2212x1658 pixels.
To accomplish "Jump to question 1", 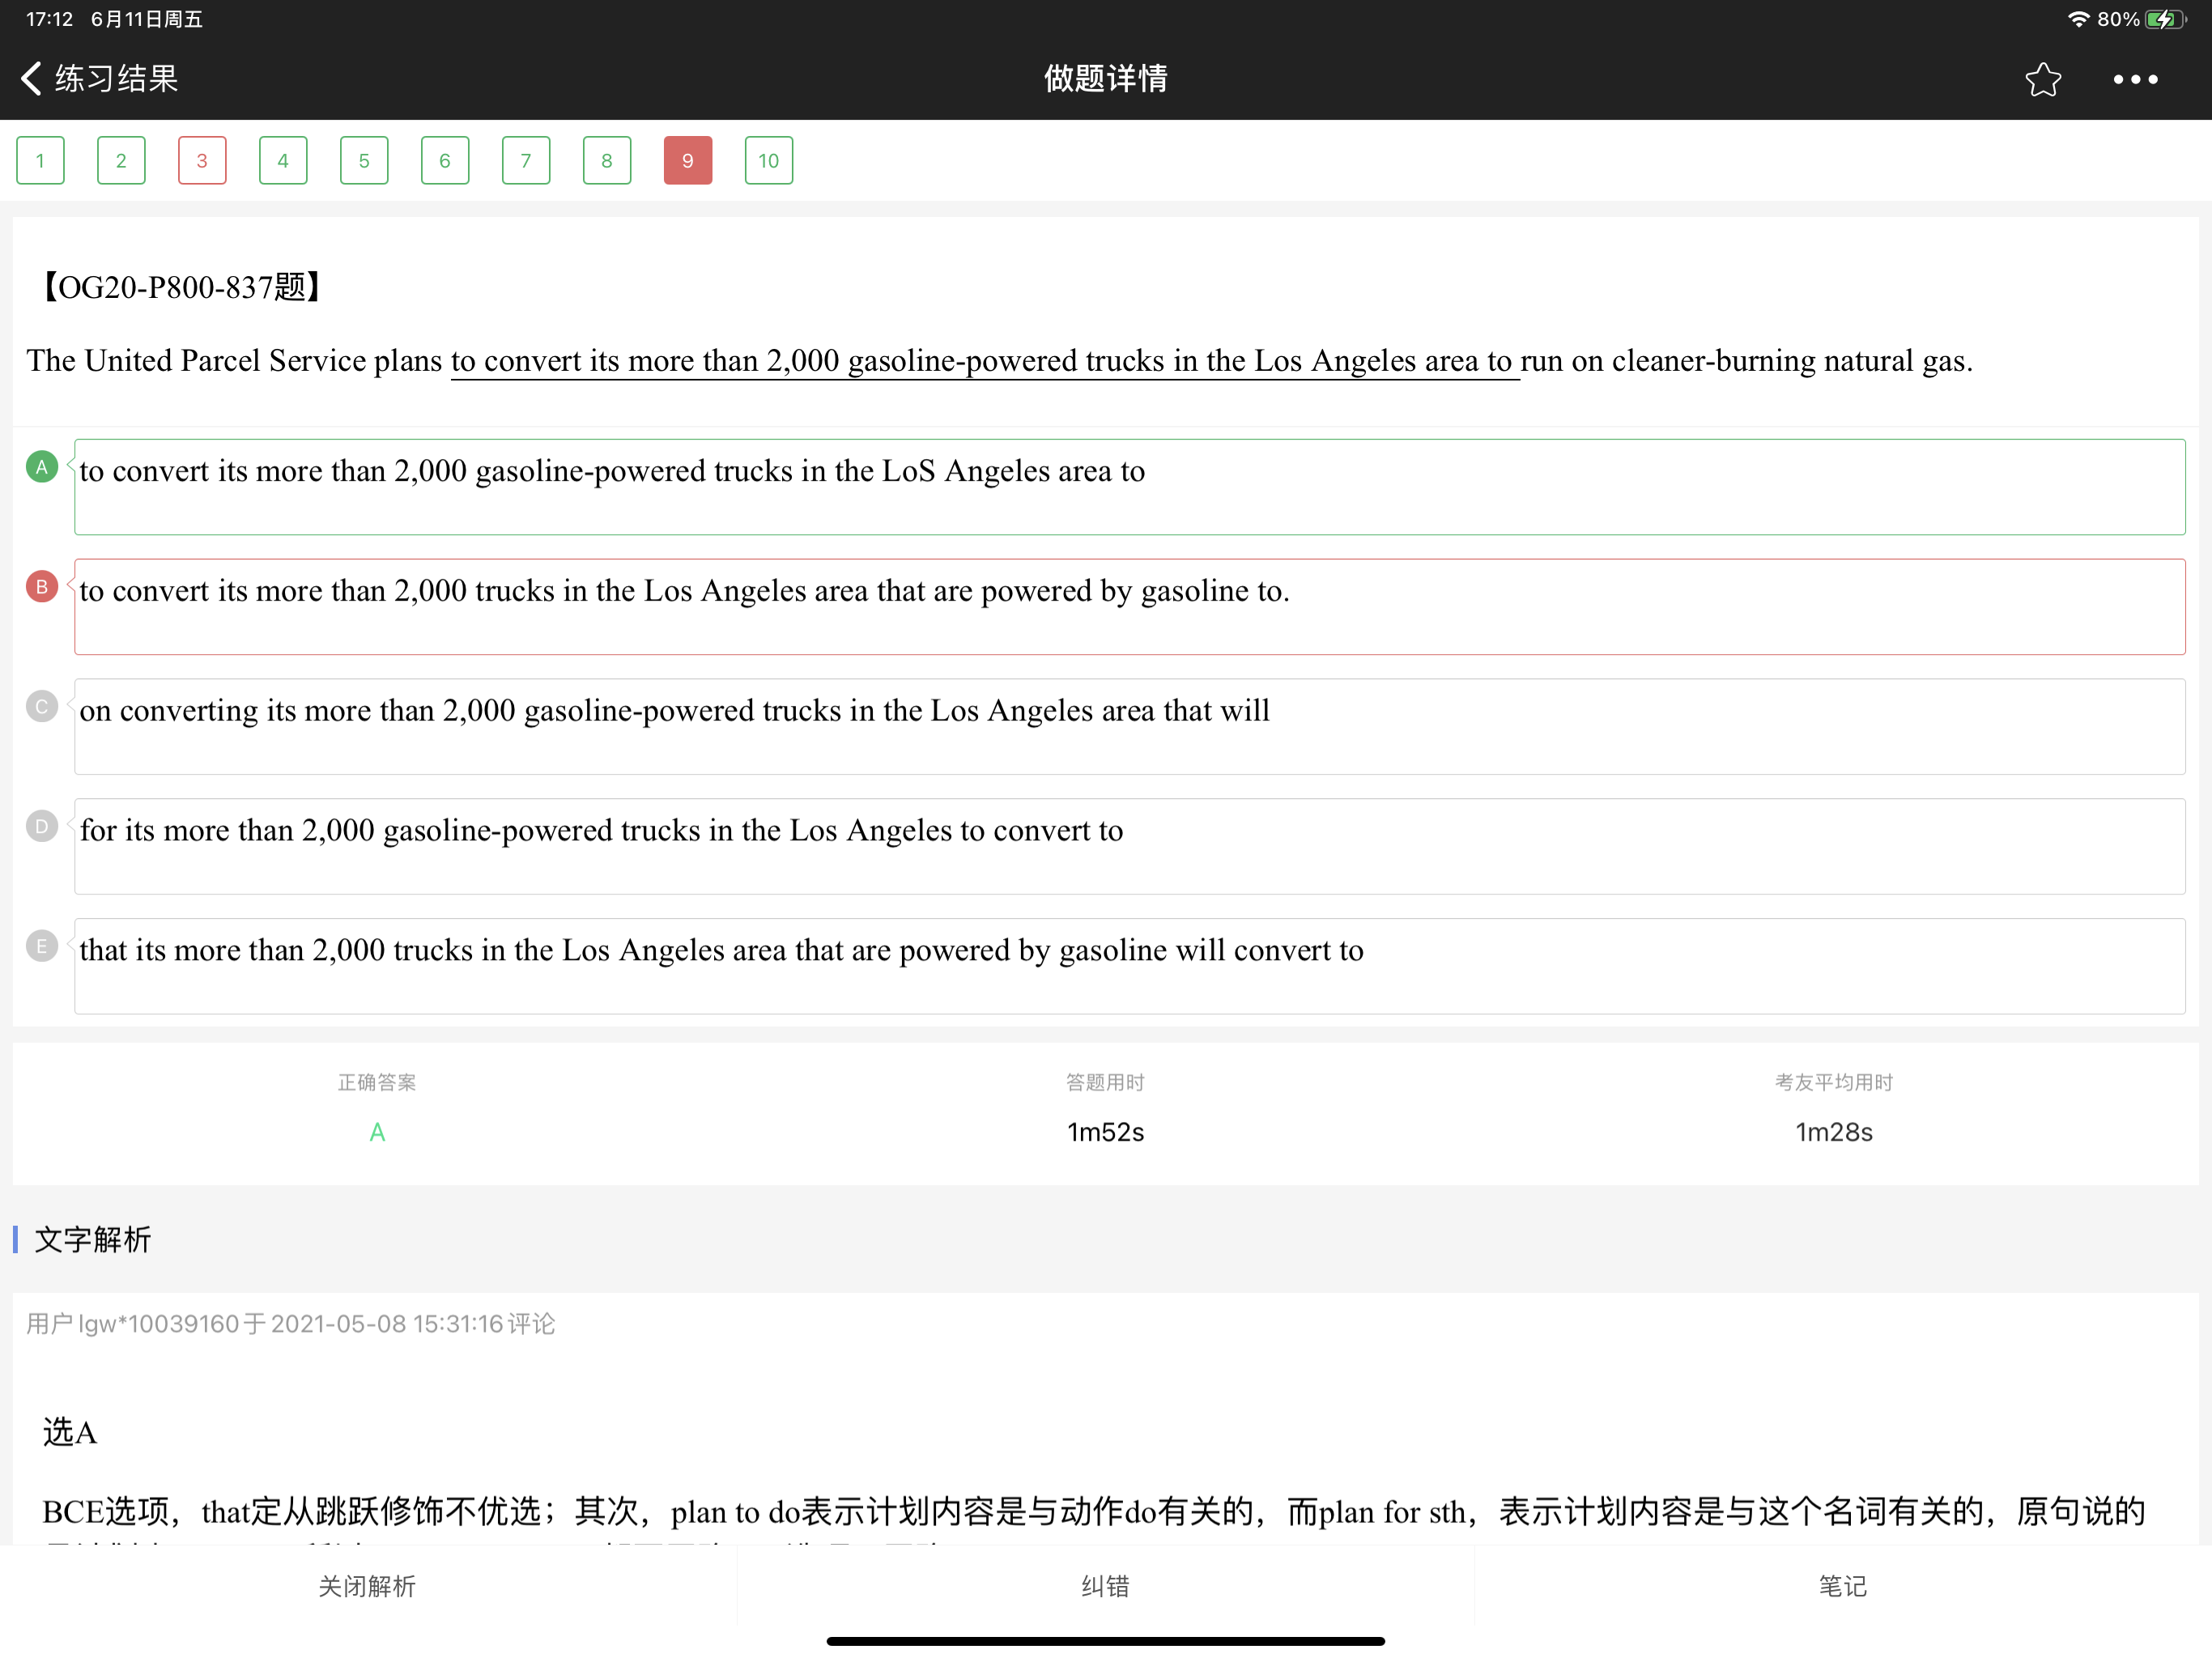I will (x=40, y=161).
